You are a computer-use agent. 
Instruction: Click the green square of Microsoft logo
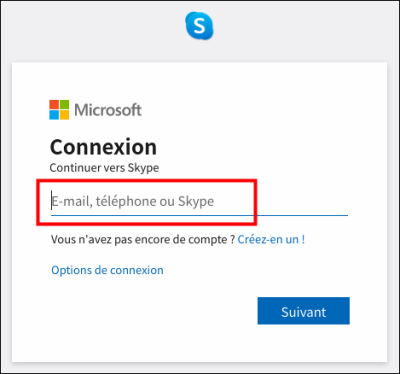[64, 104]
